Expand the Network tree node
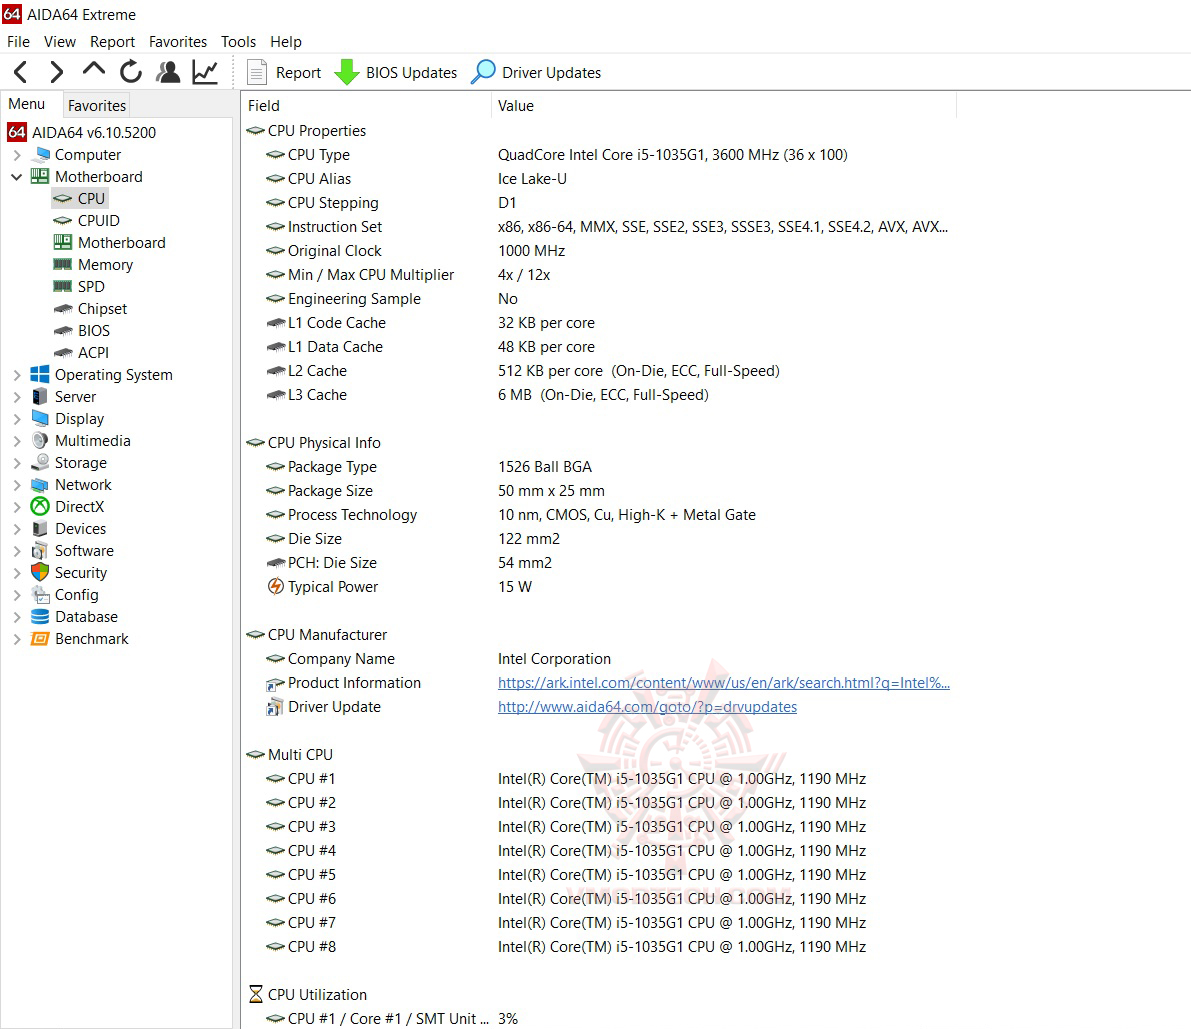The width and height of the screenshot is (1191, 1029). click(17, 485)
